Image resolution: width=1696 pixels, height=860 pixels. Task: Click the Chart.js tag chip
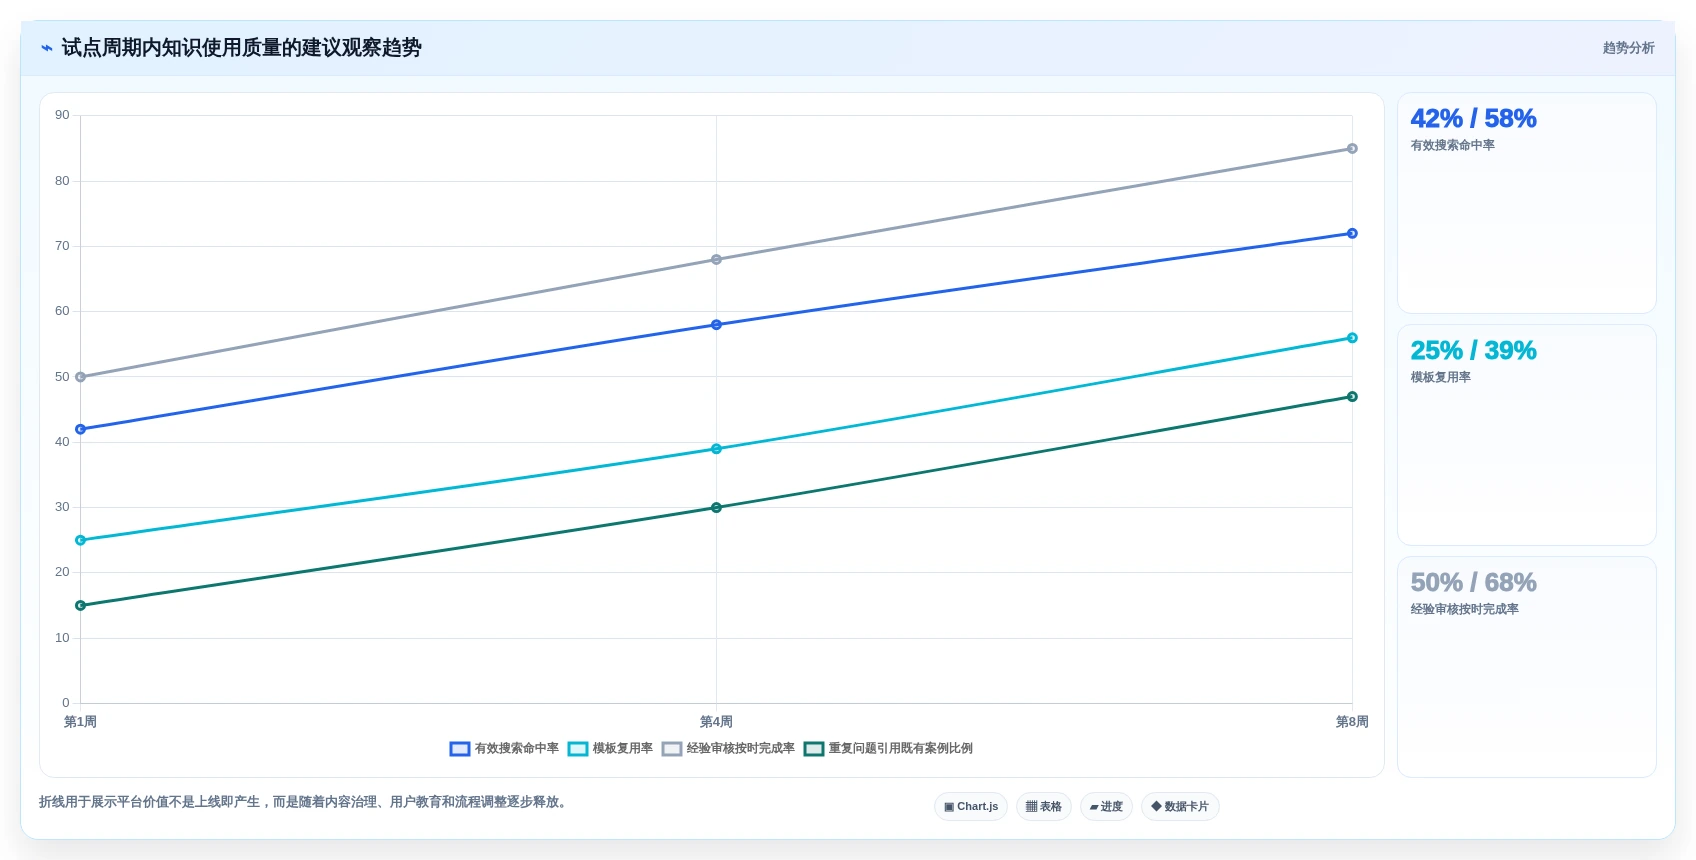(x=971, y=807)
